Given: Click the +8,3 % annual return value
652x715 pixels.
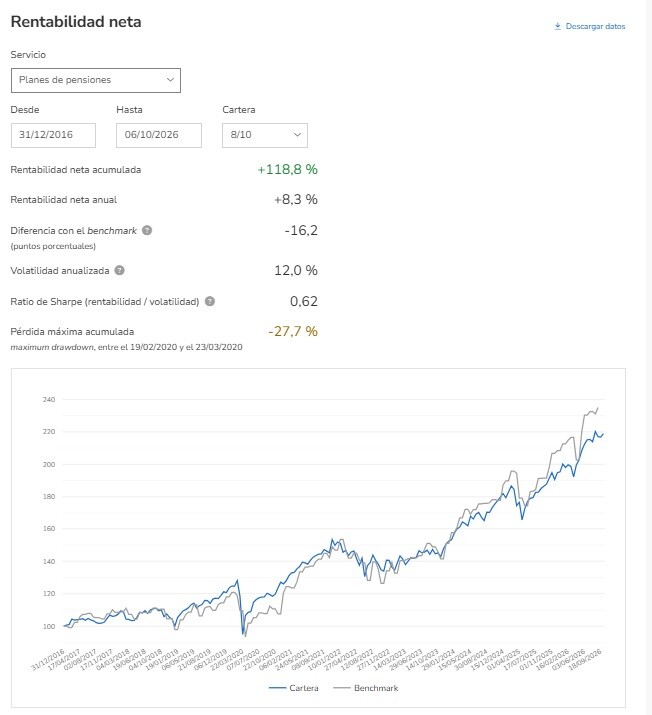Looking at the screenshot, I should point(296,200).
